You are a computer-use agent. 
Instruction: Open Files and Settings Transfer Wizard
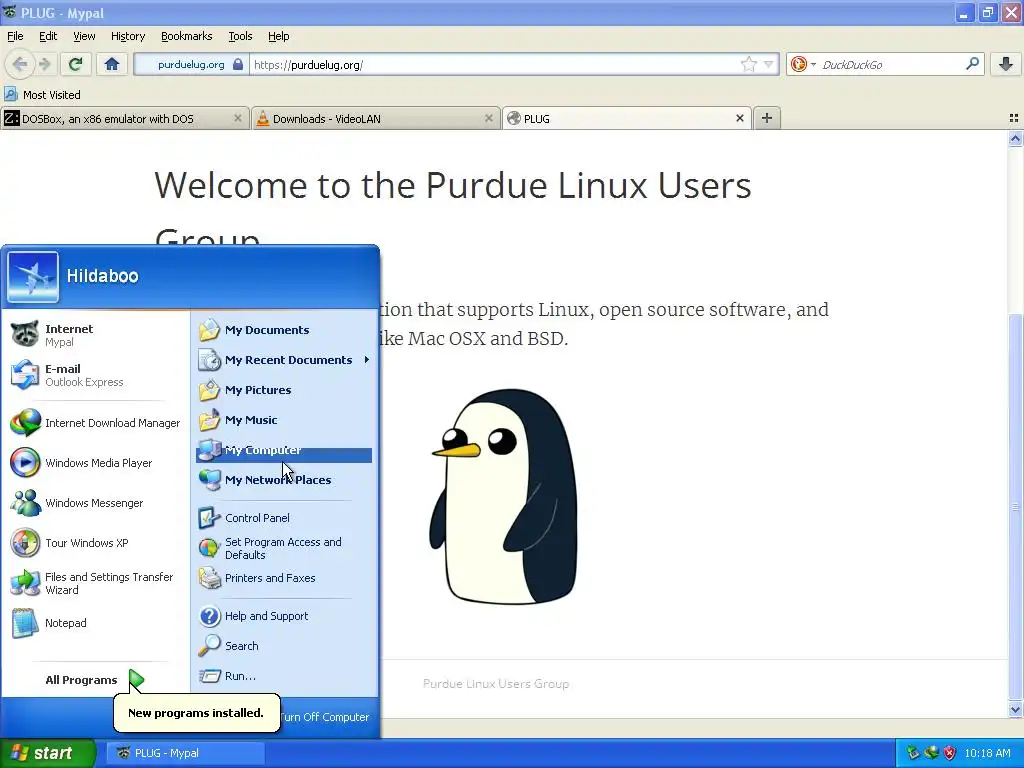95,583
